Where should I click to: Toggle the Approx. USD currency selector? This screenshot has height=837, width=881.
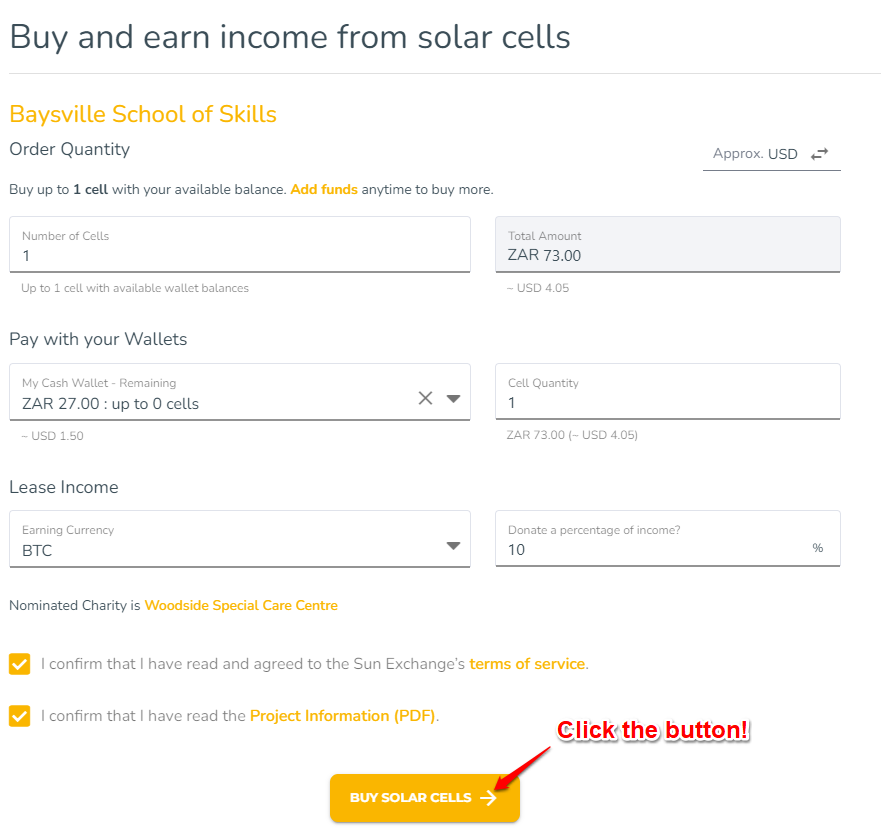coord(771,154)
